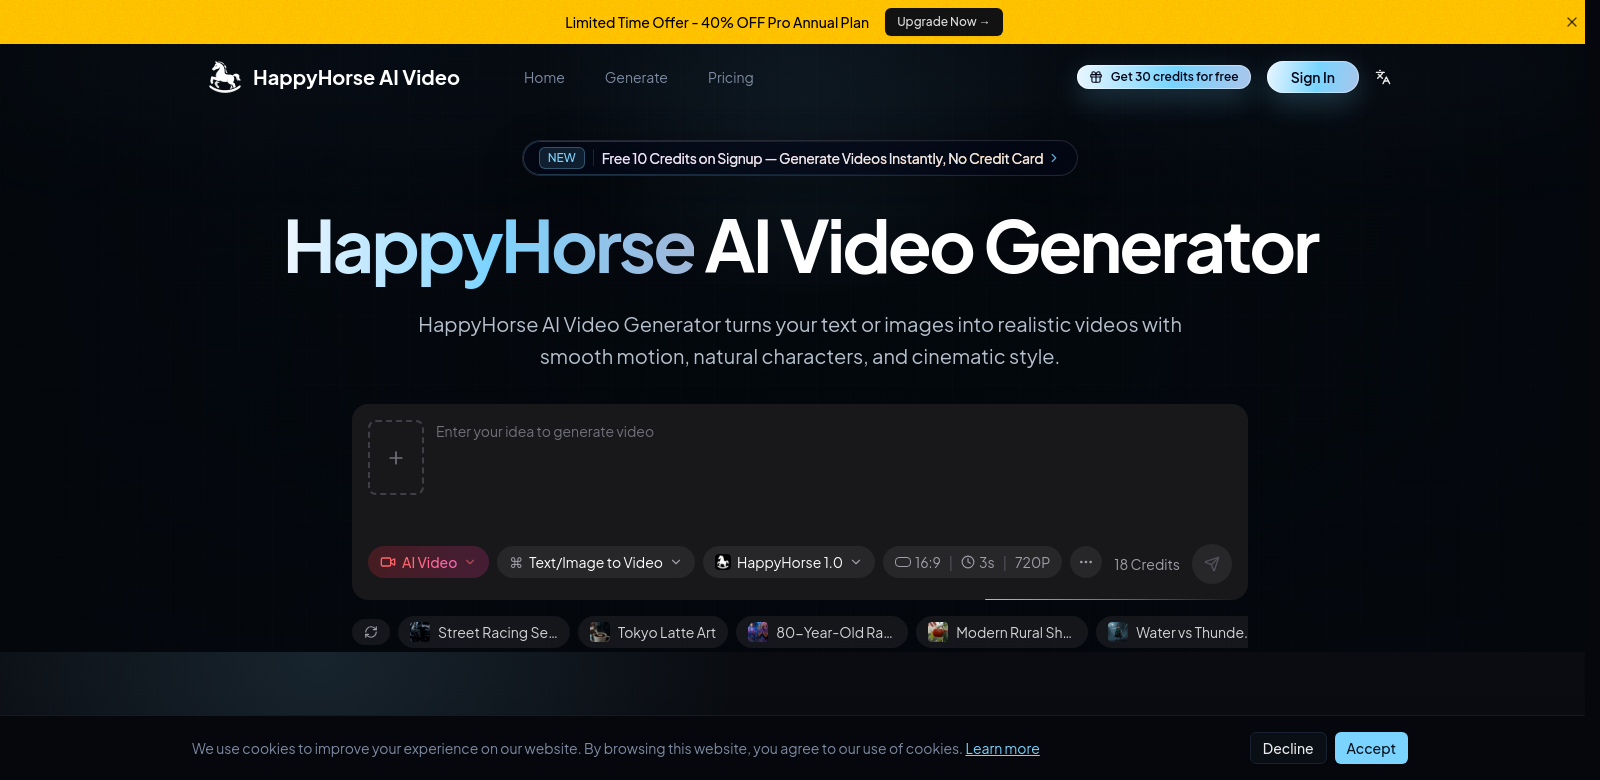Select the Street Racing sample prompt
This screenshot has height=780, width=1600.
484,632
